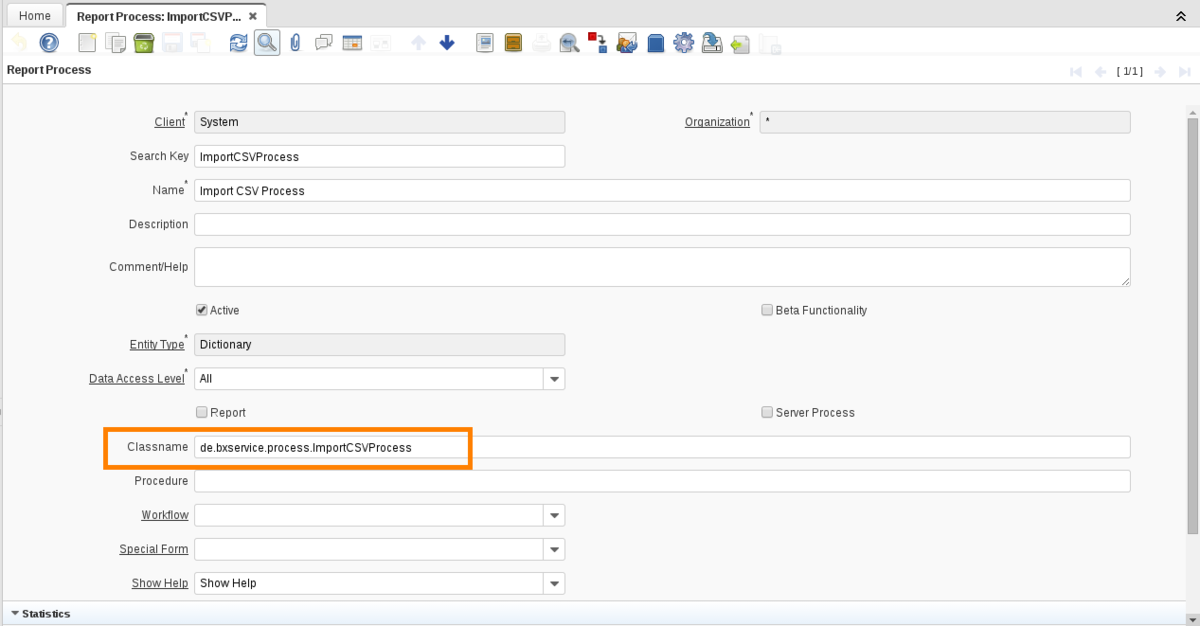
Task: Enable the Beta Functionality checkbox
Action: [768, 310]
